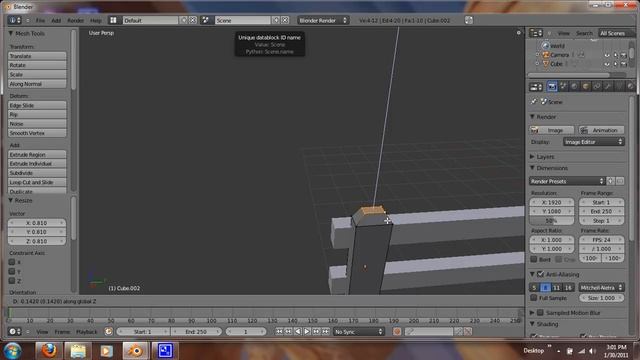Select the Material properties tab icon
Image resolution: width=640 pixels, height=360 pixels.
click(x=630, y=87)
